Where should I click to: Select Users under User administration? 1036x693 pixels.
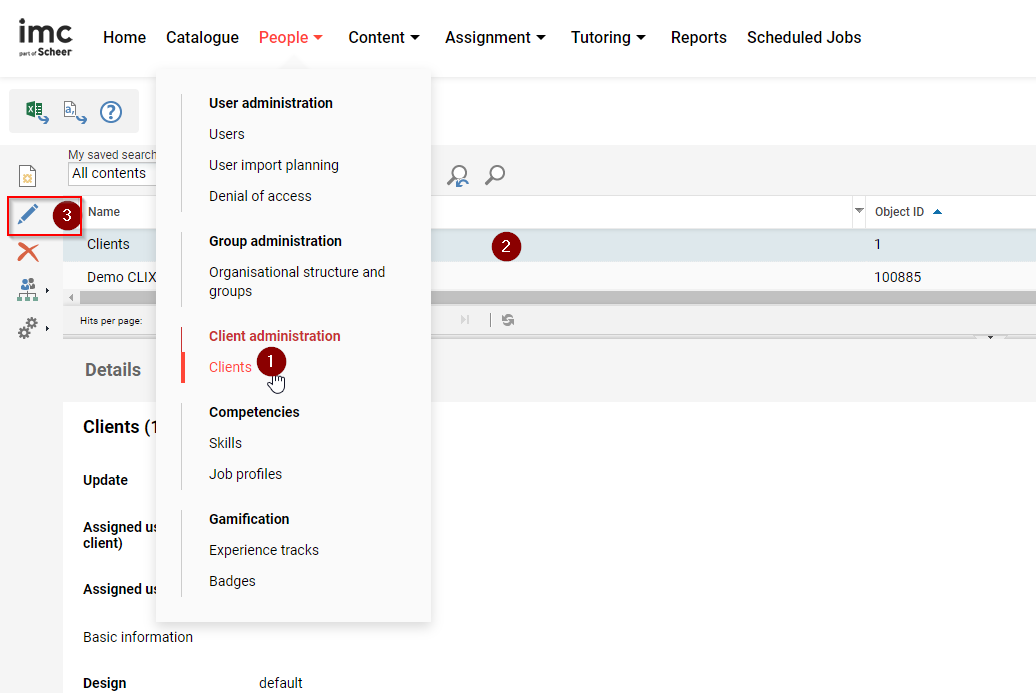tap(227, 134)
